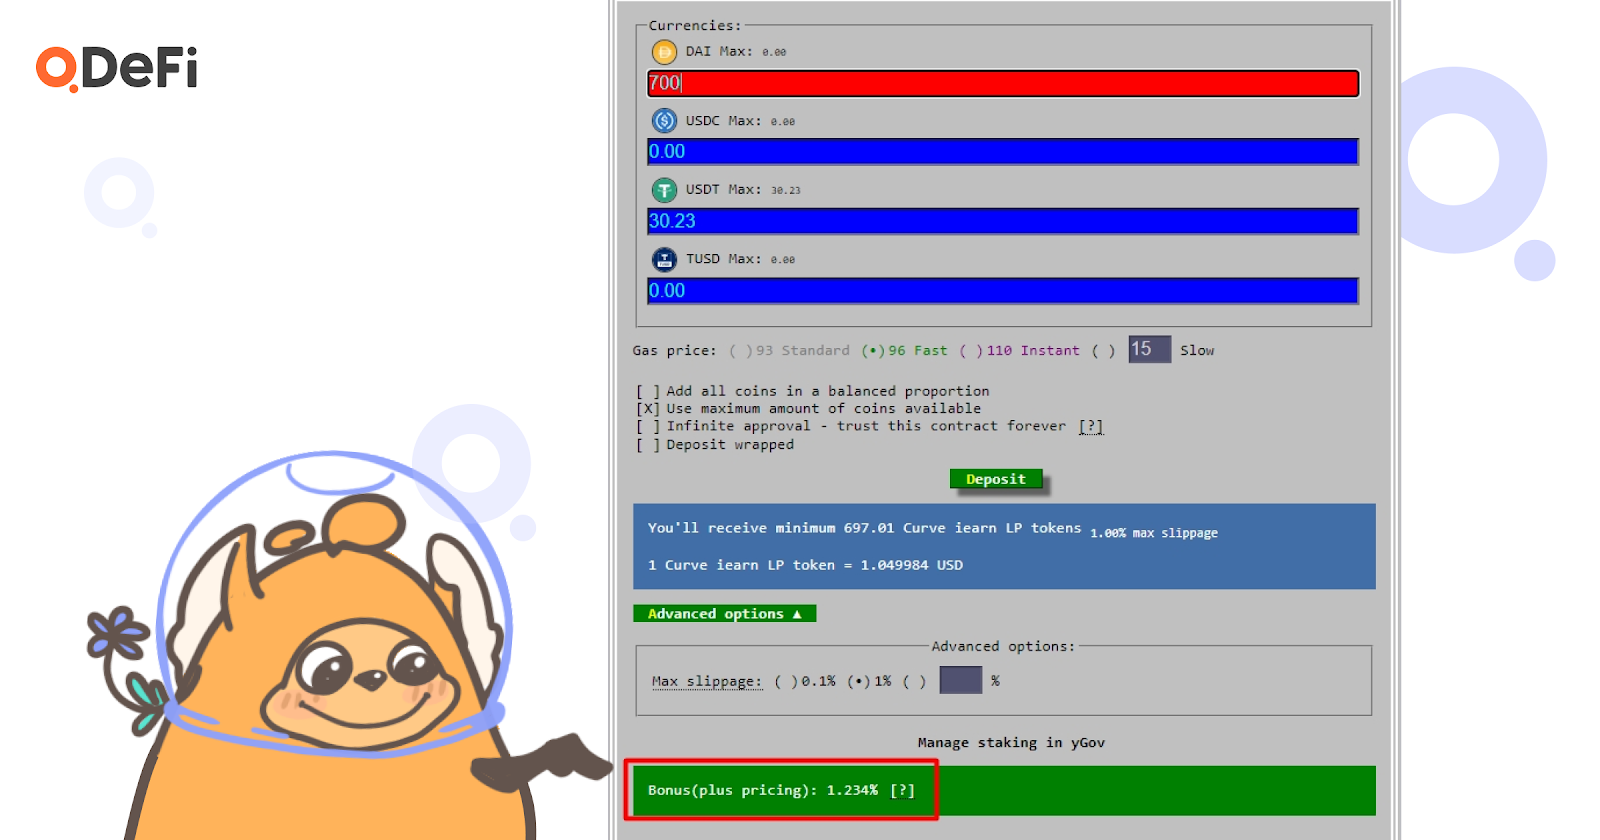Collapse the Advanced options section
The image size is (1600, 840).
(725, 614)
